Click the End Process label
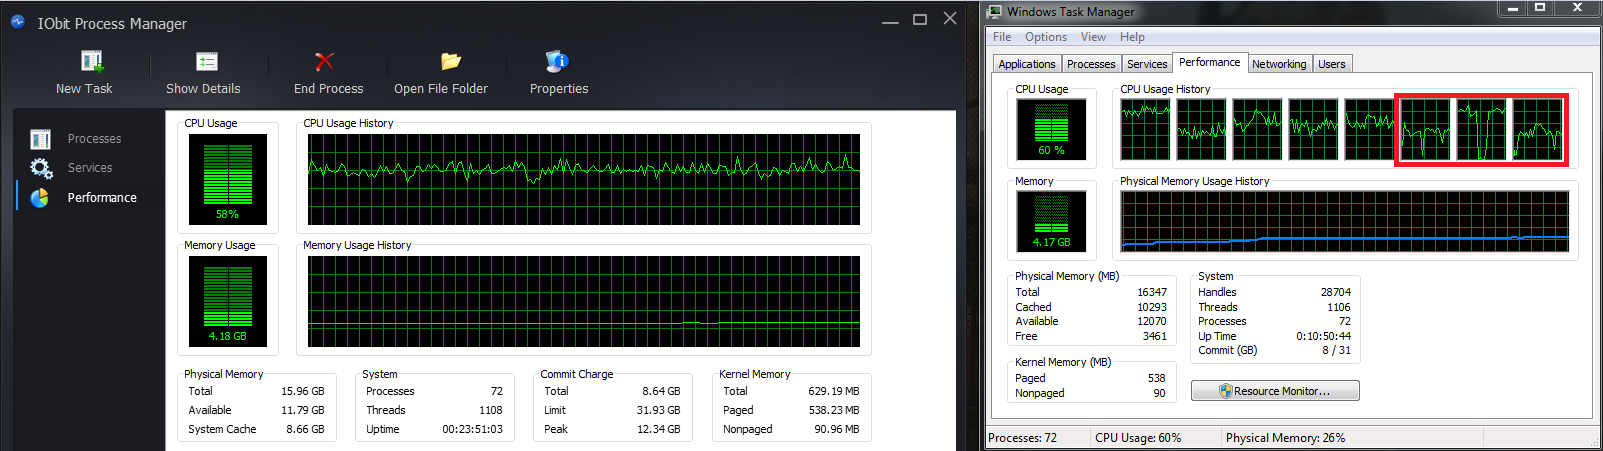Viewport: 1603px width, 451px height. pyautogui.click(x=329, y=89)
